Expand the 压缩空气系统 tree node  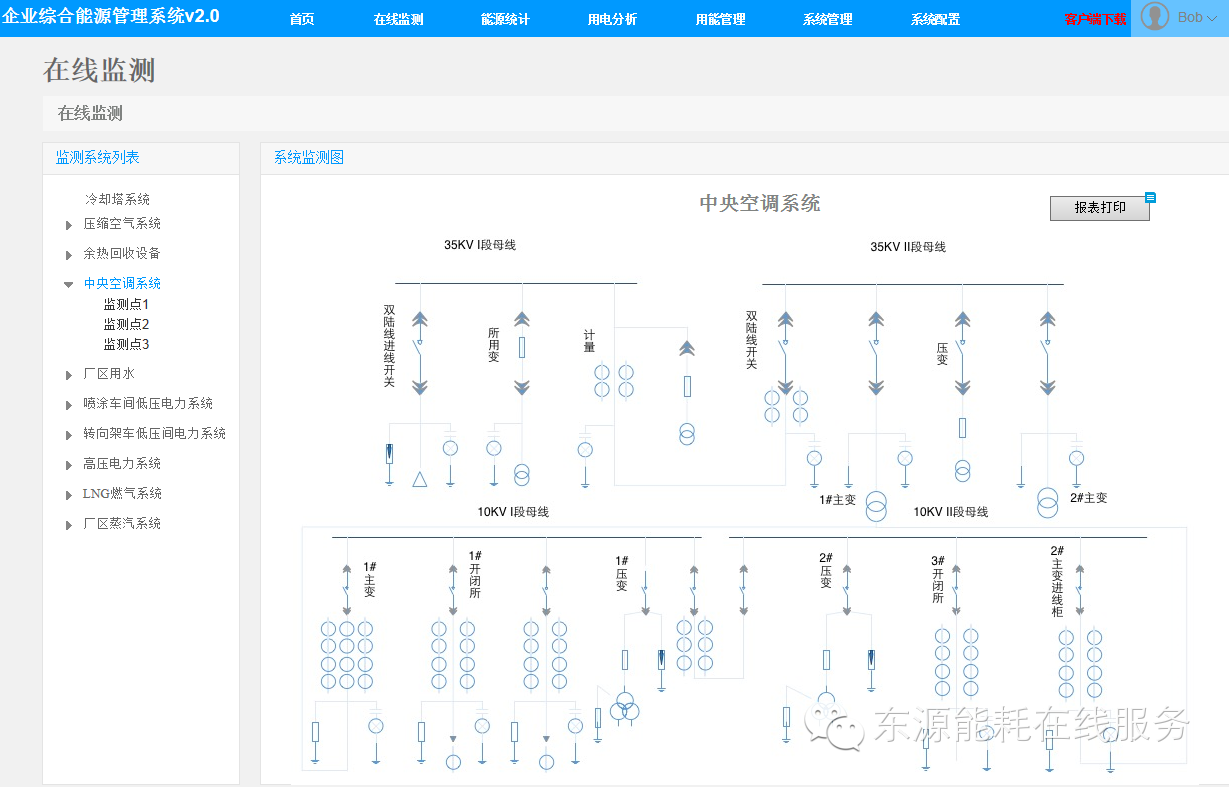(x=69, y=225)
